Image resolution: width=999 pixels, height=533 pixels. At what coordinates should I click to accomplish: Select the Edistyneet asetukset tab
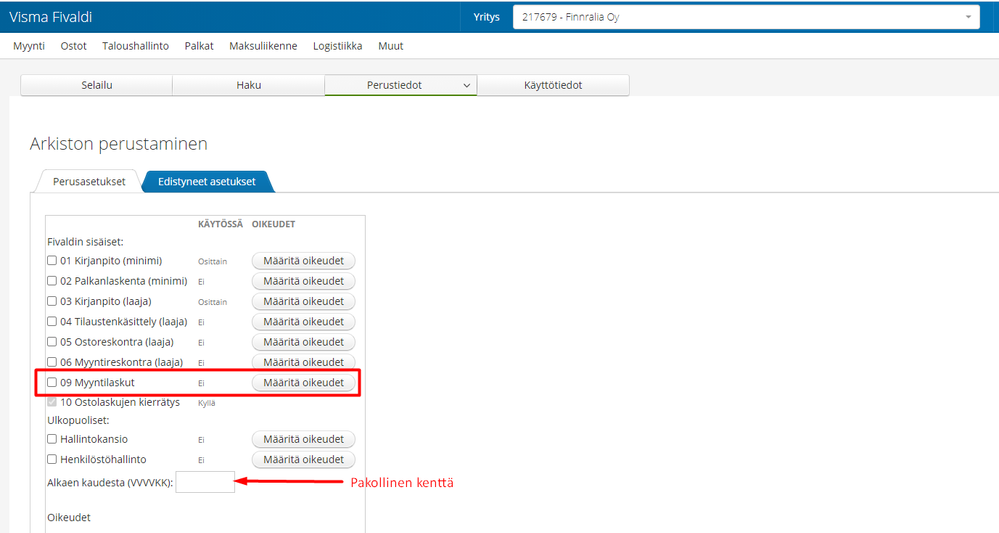click(x=207, y=181)
